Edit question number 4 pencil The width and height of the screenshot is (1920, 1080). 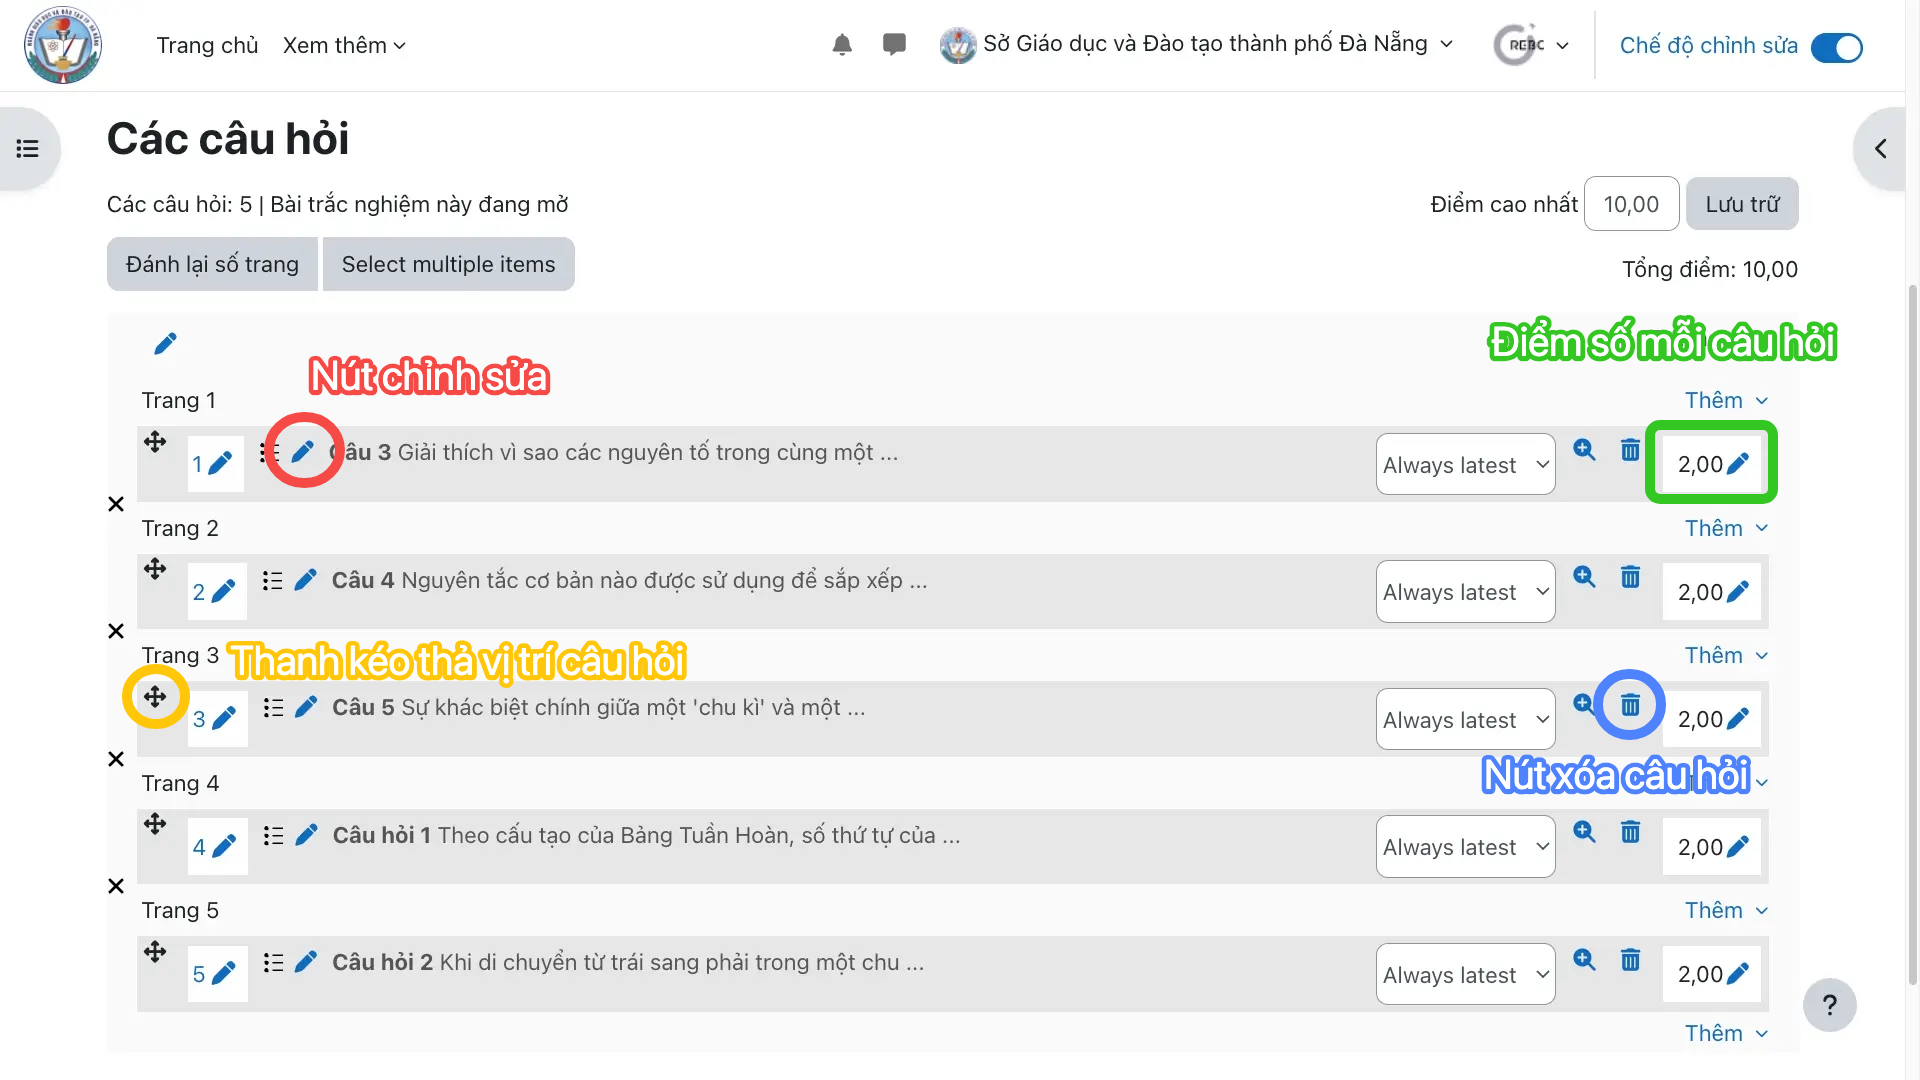[224, 847]
